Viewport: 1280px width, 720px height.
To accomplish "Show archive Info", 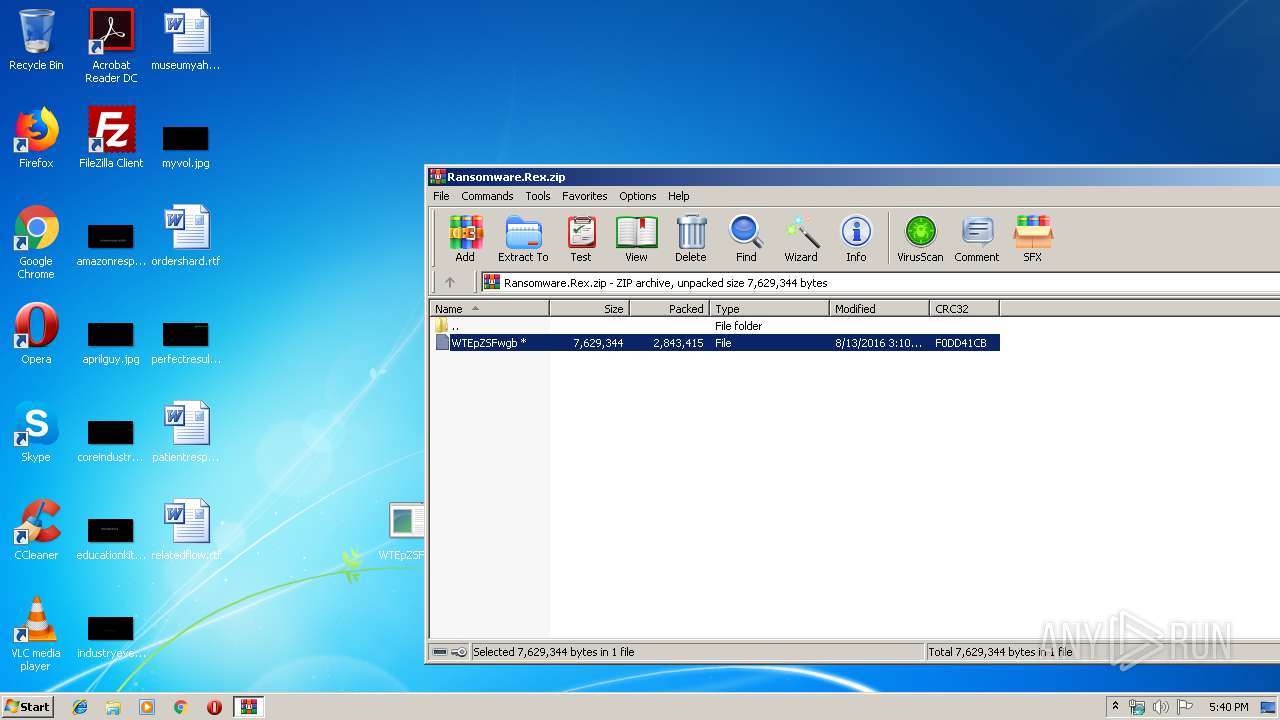I will (856, 239).
